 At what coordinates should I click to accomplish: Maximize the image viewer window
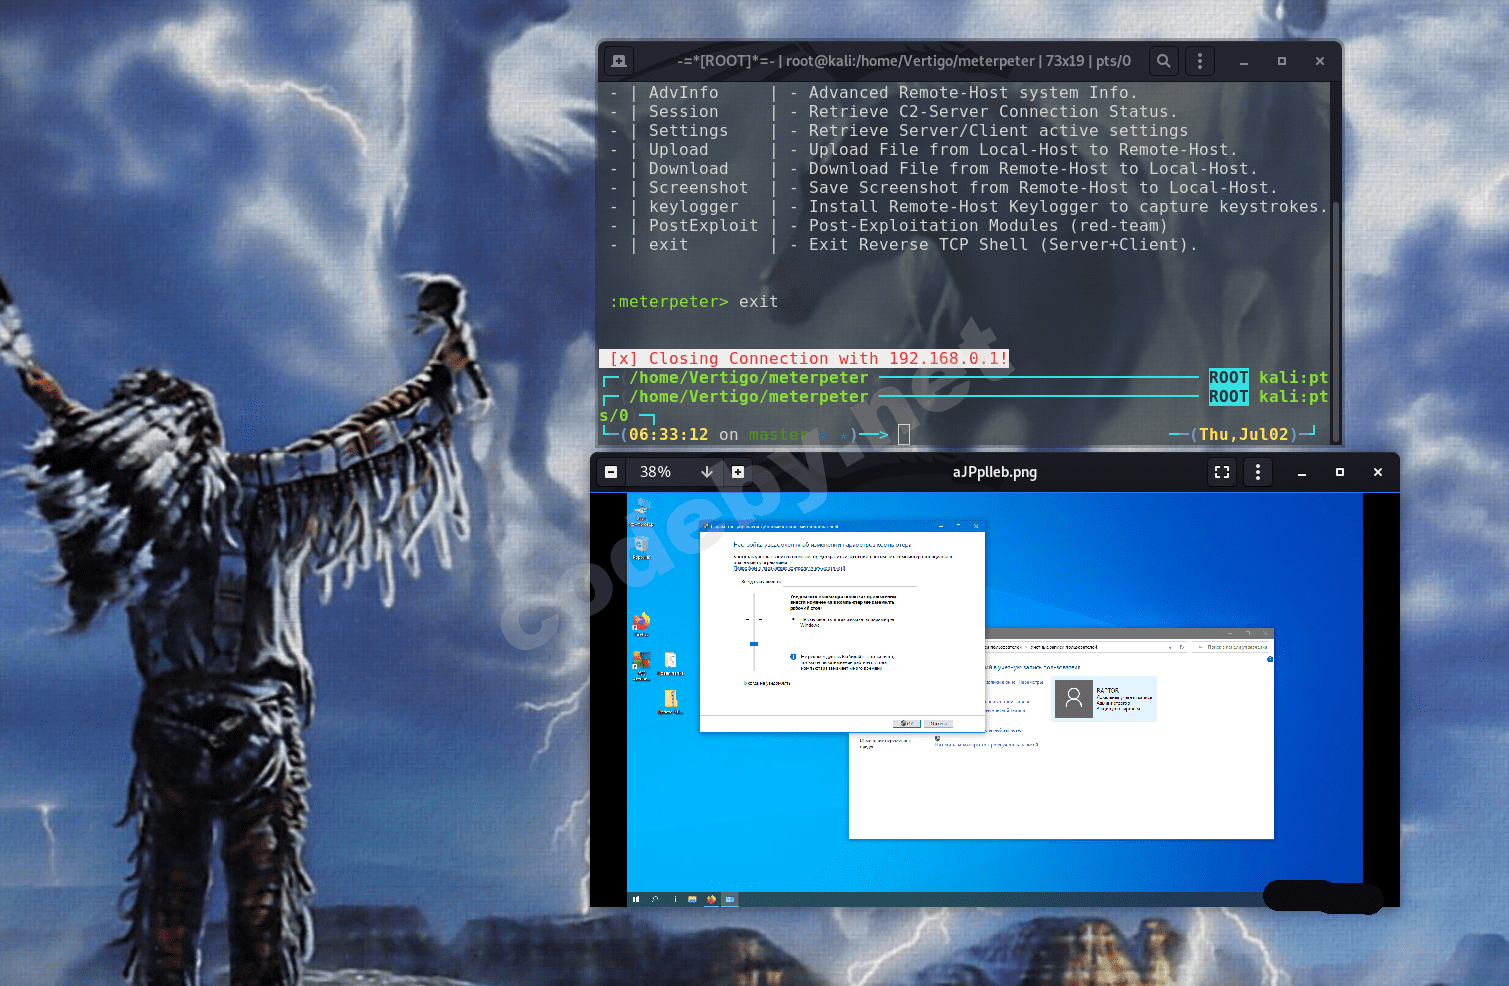tap(1340, 472)
